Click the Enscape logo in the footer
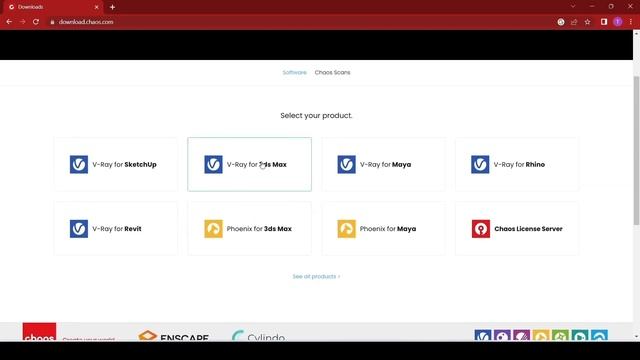The image size is (640, 360). coord(173,336)
